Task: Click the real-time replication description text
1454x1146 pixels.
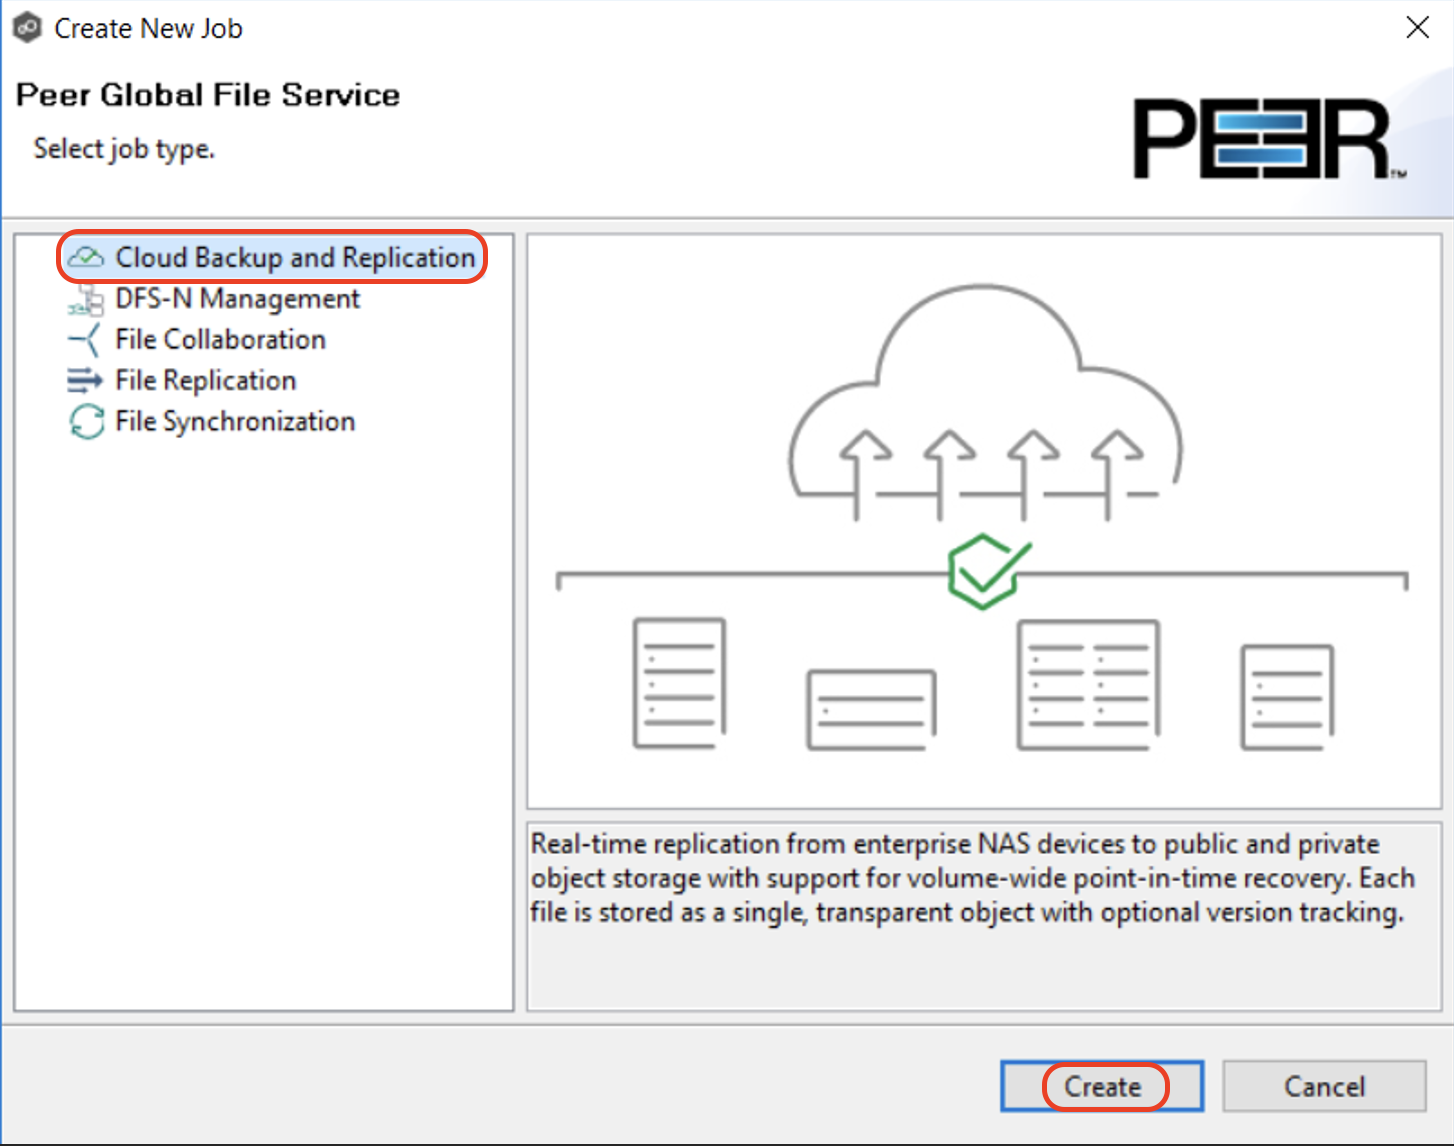Action: 972,878
